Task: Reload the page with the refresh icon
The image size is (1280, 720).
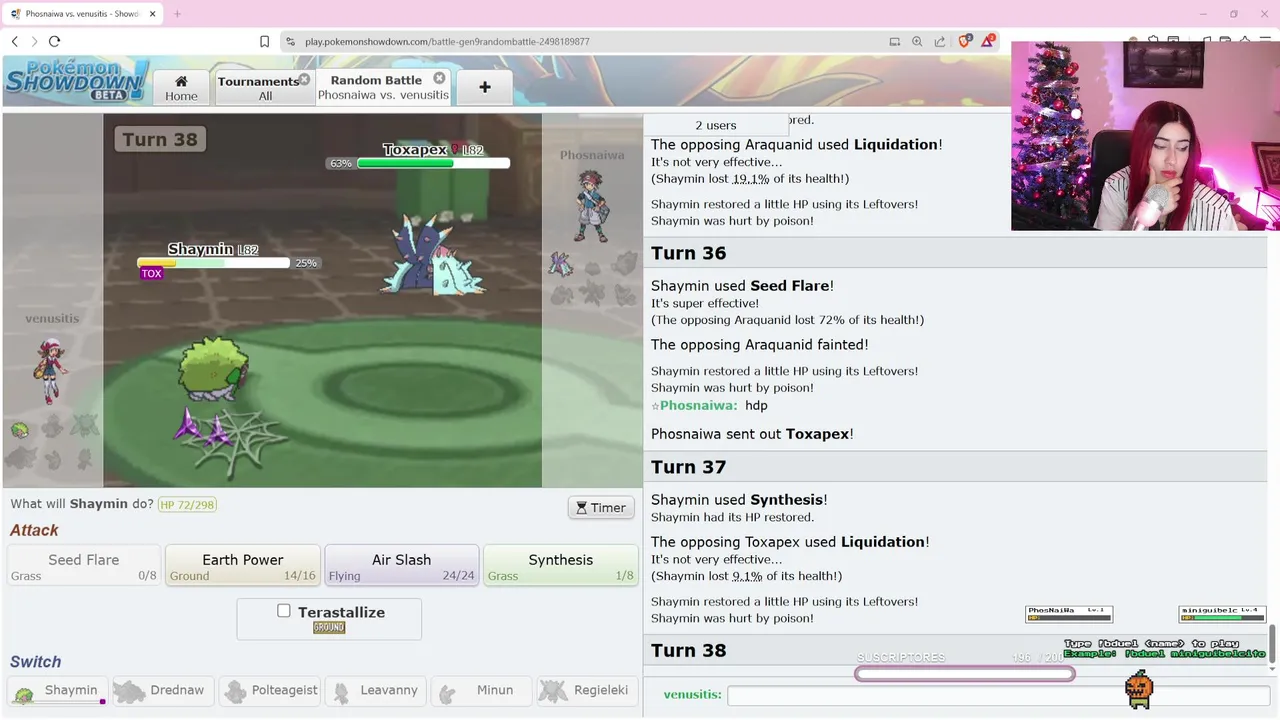Action: click(54, 41)
